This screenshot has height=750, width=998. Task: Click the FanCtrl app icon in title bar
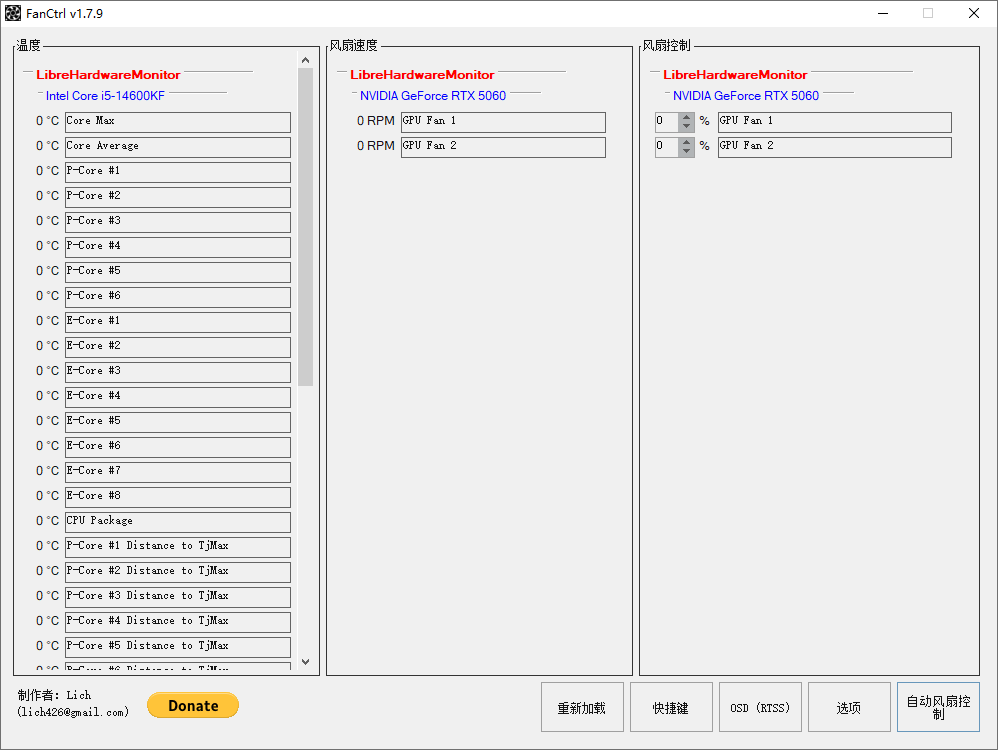(13, 14)
